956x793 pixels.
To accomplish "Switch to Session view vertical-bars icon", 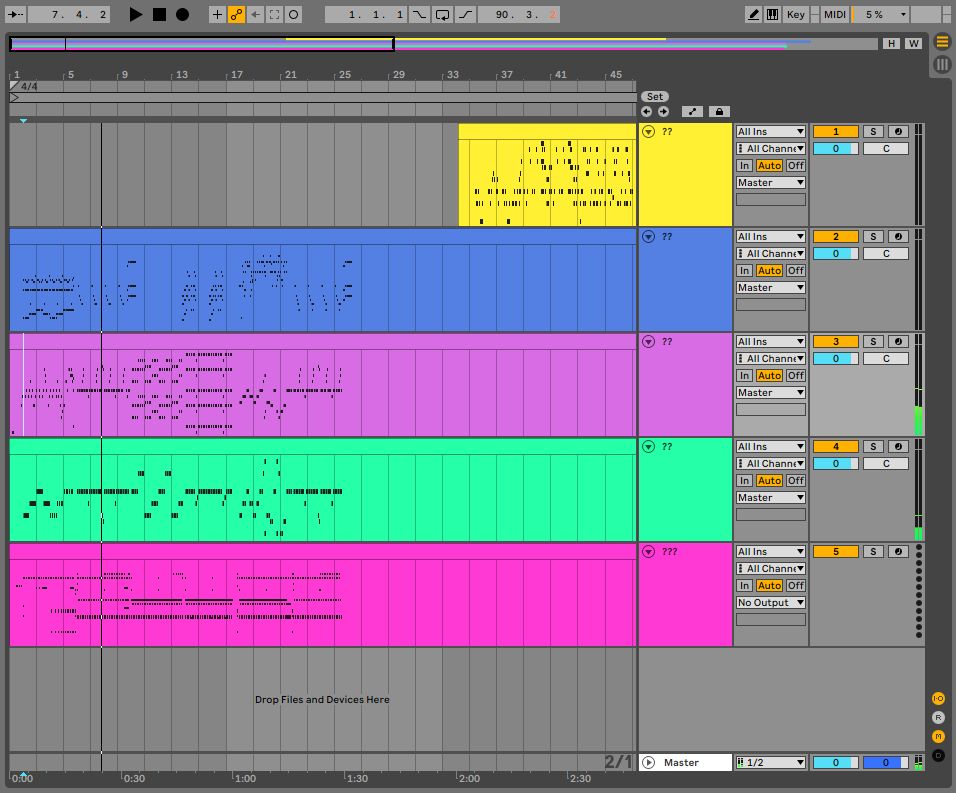I will tap(942, 64).
